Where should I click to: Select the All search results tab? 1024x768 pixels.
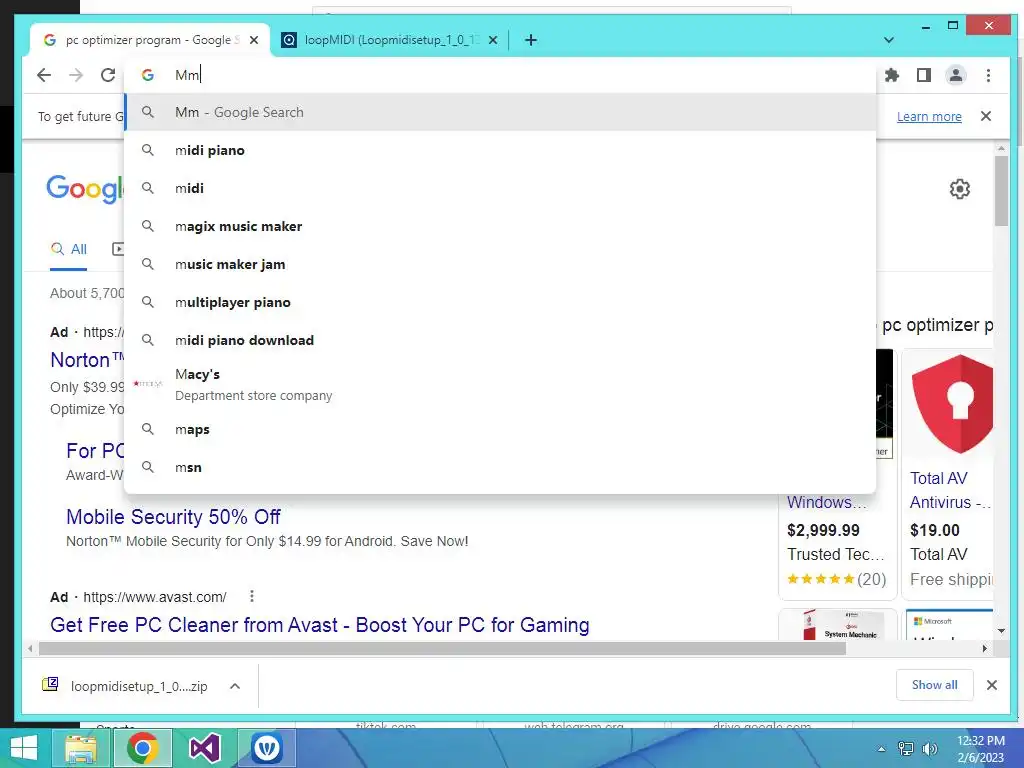(x=69, y=249)
